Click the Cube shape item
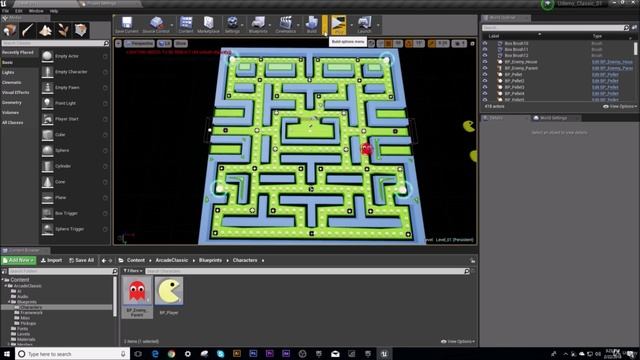 (x=75, y=135)
